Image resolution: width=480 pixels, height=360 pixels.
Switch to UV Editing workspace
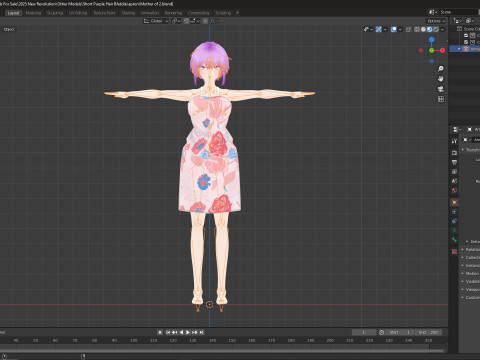tap(78, 13)
